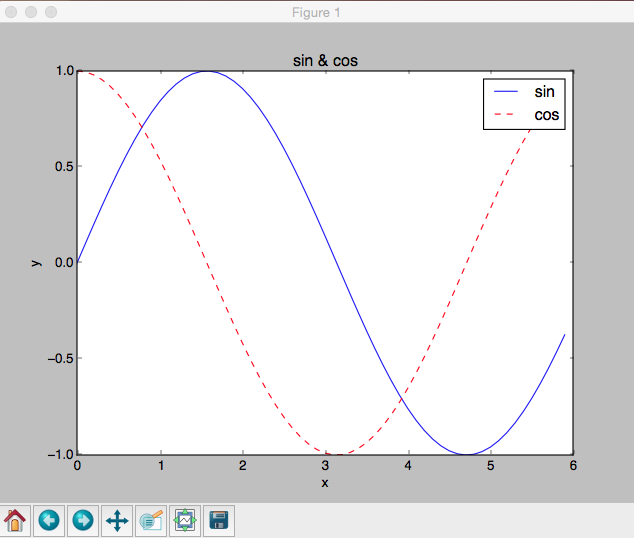This screenshot has width=634, height=538.
Task: Go forward to the next view
Action: (83, 521)
